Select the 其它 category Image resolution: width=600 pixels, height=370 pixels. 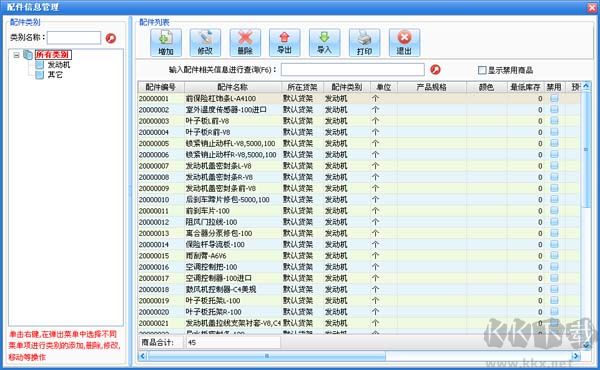coord(55,75)
